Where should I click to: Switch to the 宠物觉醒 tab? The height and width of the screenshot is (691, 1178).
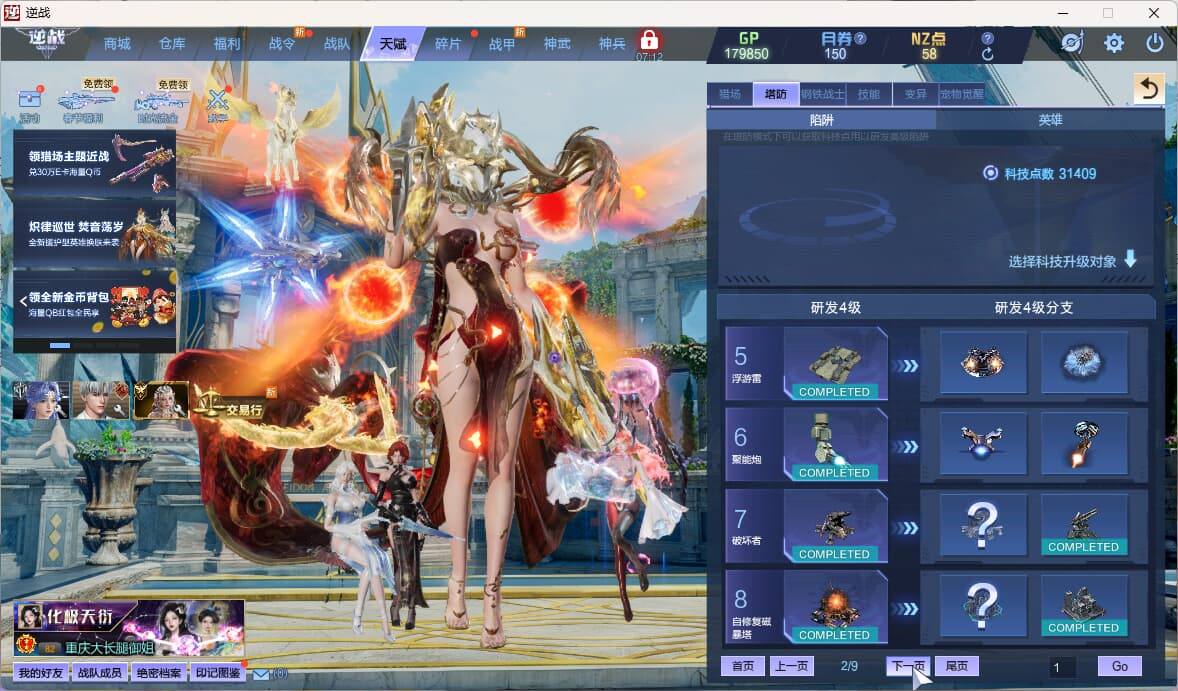coord(962,94)
